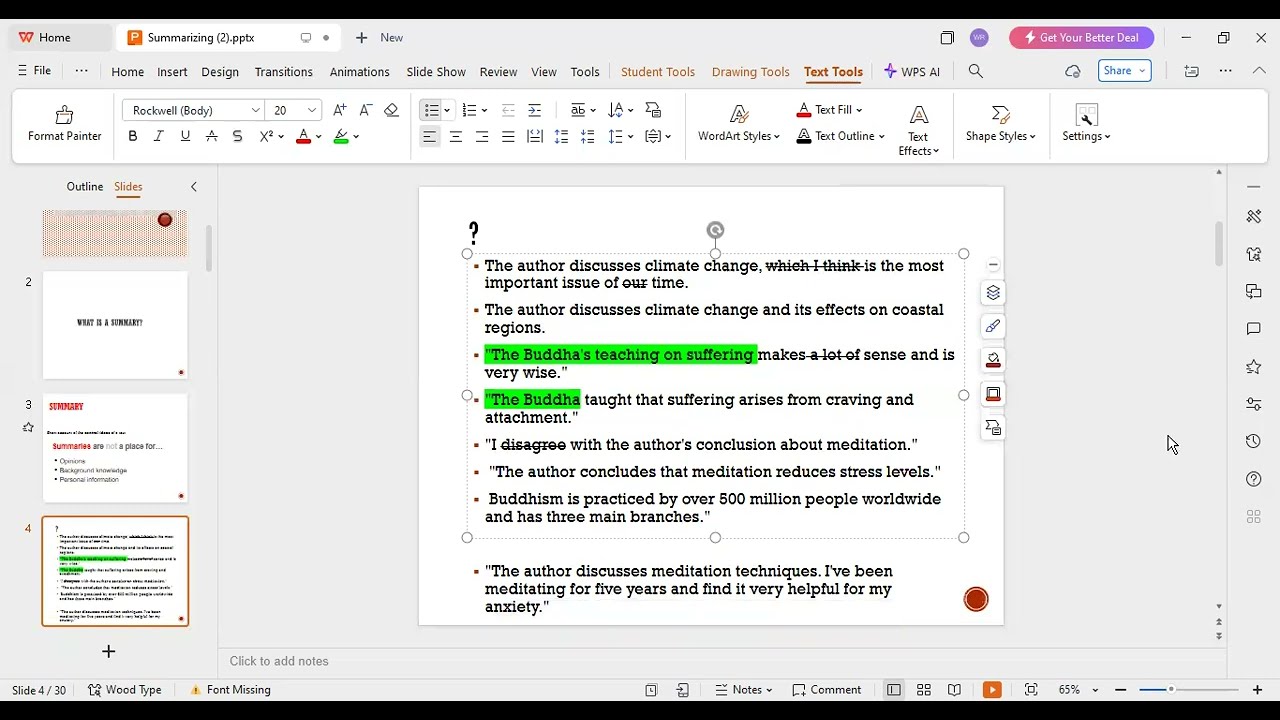Collapse the slide thumbnail panel

click(194, 187)
